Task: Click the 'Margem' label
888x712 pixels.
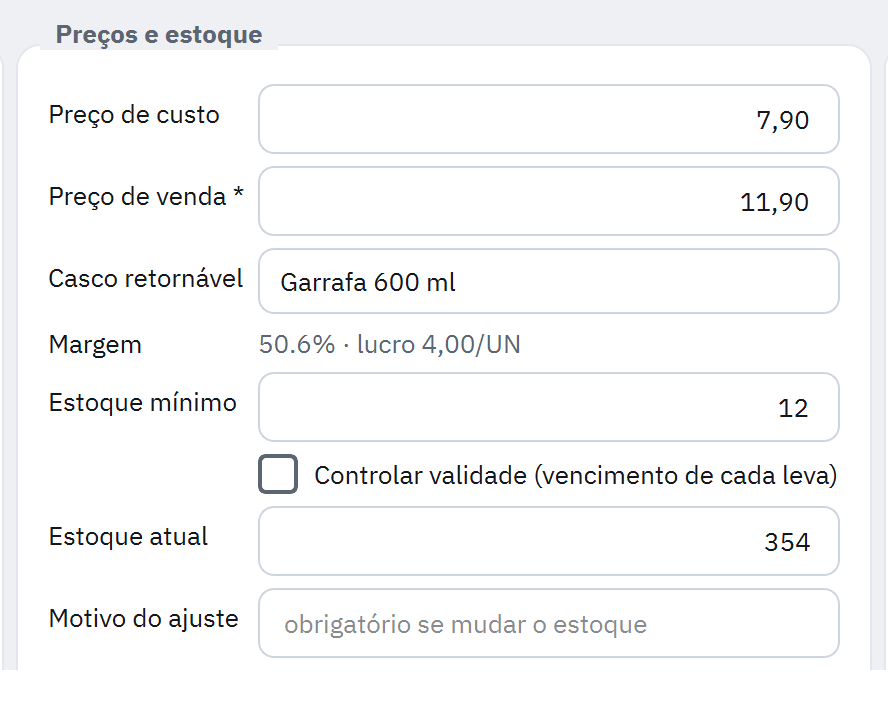Action: [95, 345]
